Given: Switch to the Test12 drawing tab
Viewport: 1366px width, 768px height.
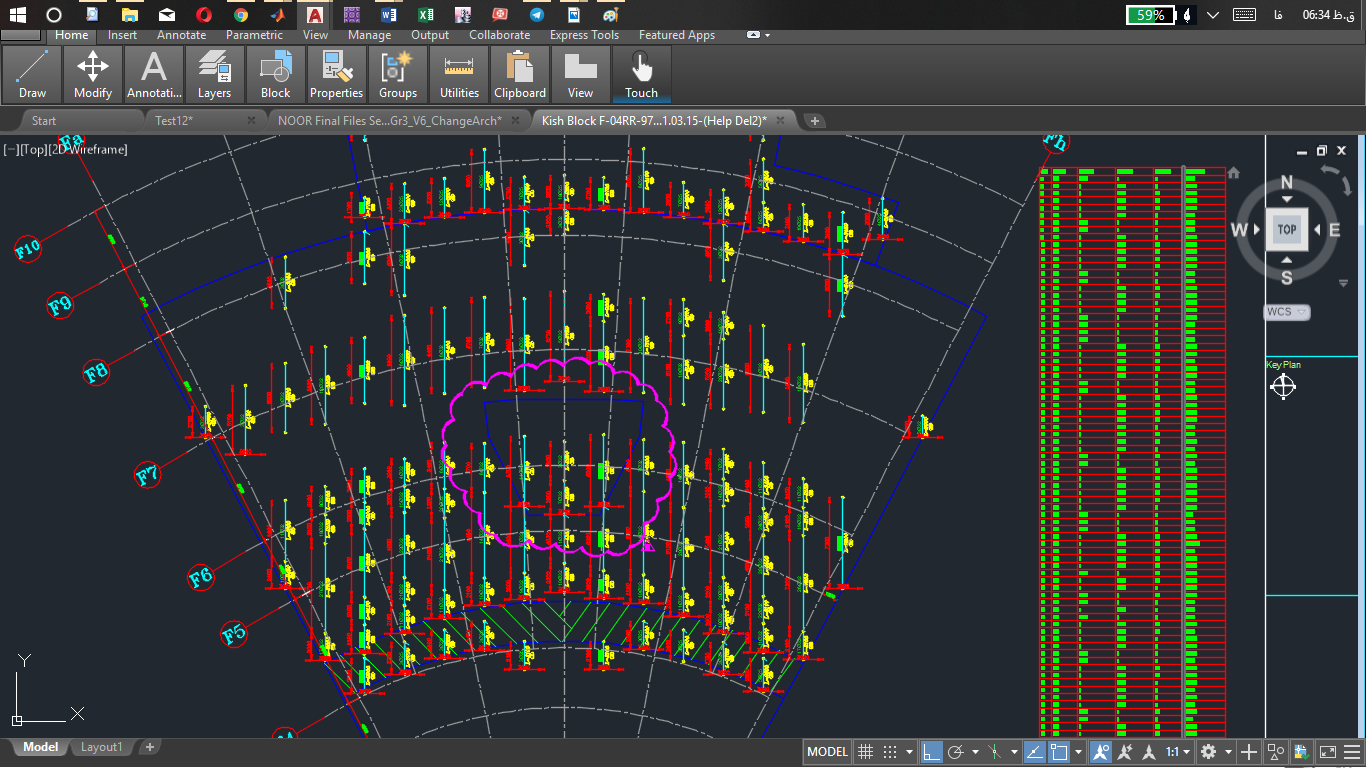Looking at the screenshot, I should [x=175, y=121].
